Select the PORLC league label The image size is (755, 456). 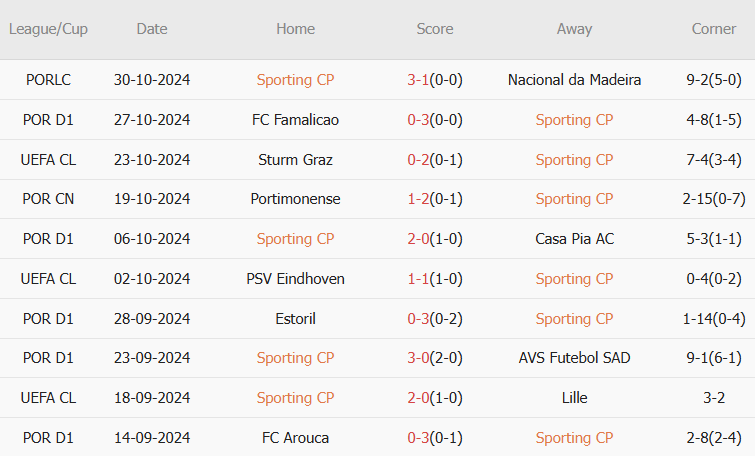point(48,80)
